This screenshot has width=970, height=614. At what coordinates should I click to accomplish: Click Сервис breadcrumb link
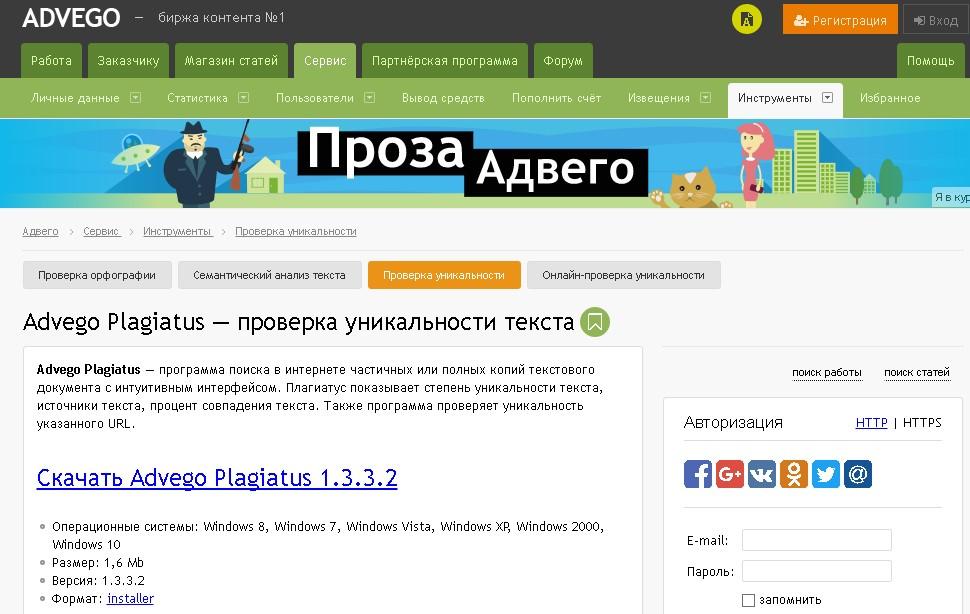101,231
